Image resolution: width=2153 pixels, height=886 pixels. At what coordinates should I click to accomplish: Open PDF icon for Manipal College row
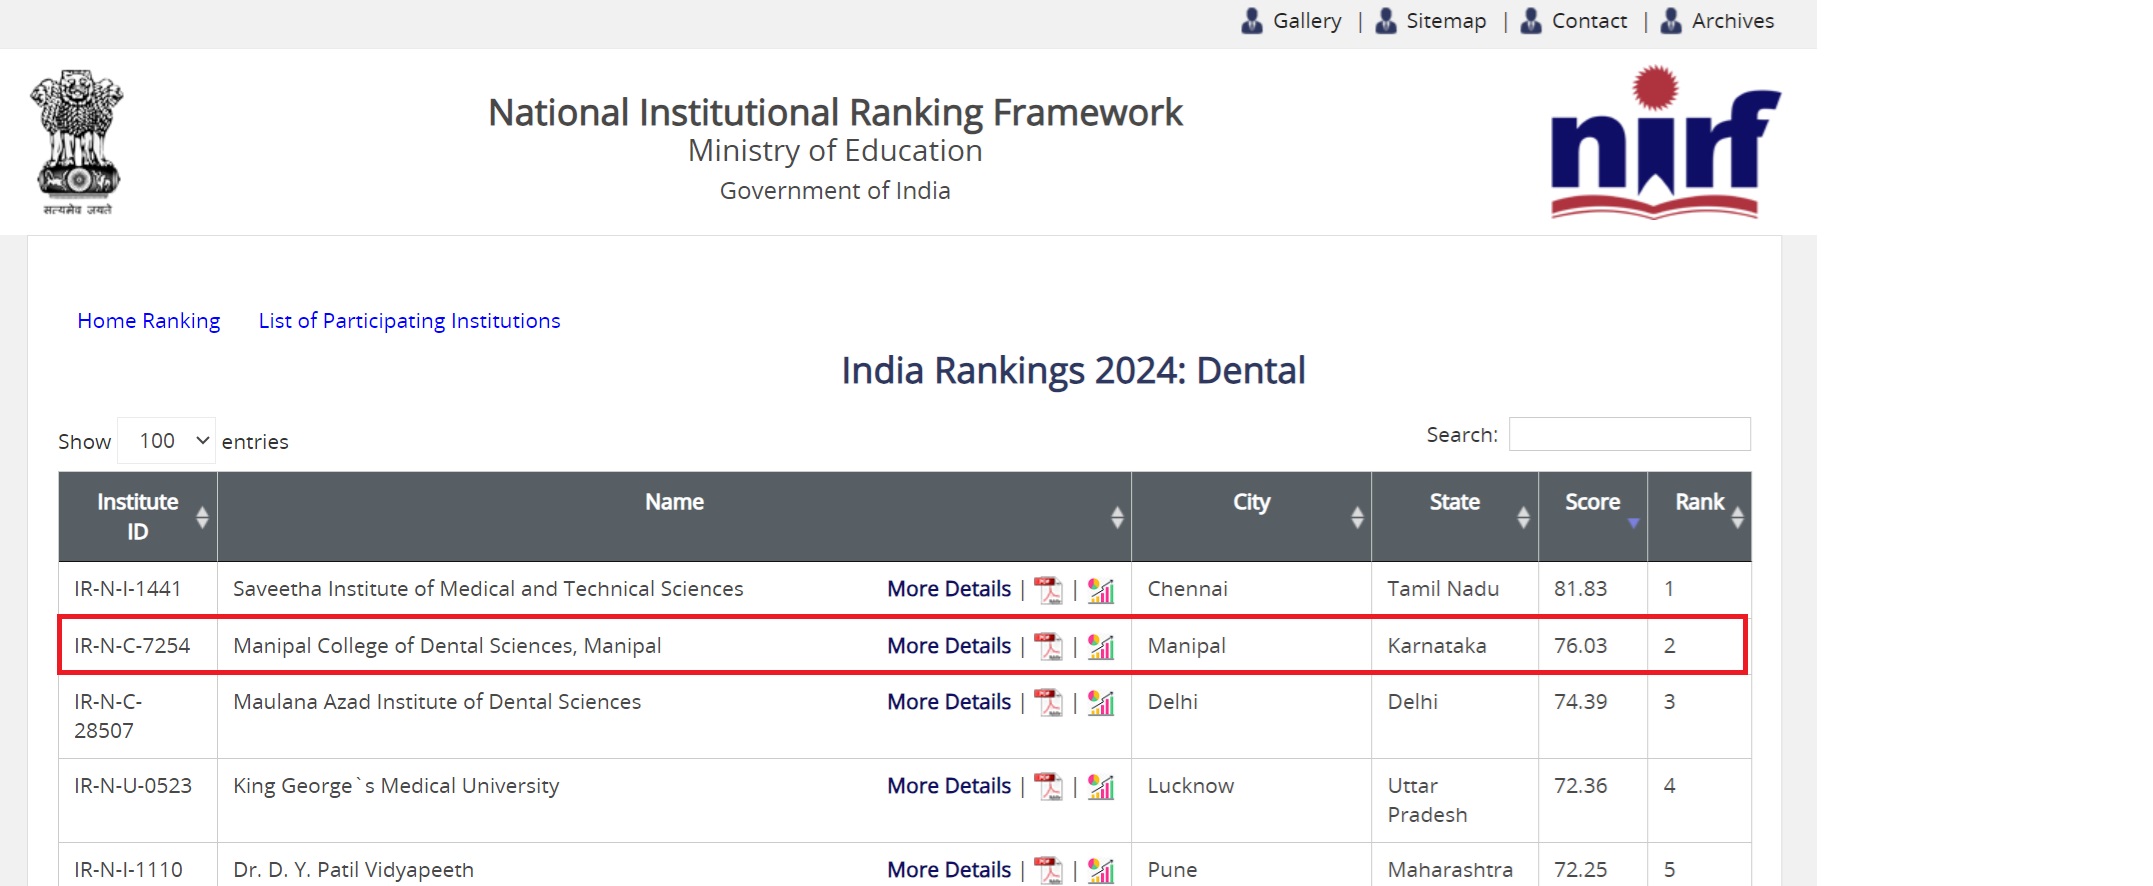1048,646
